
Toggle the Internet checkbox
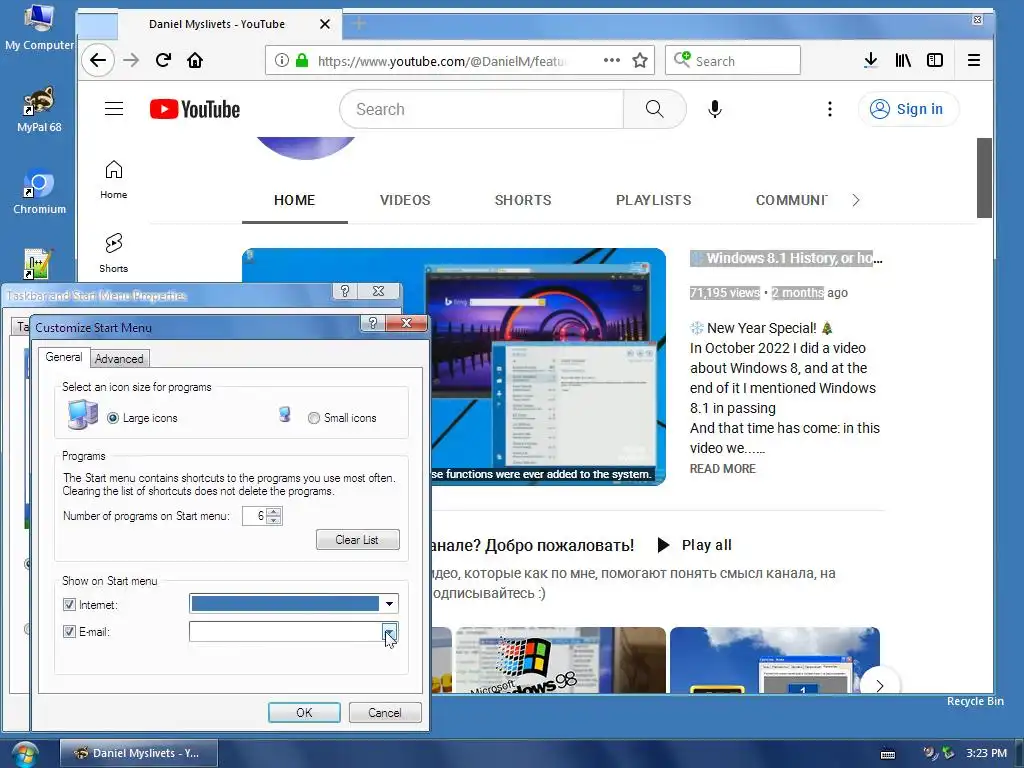tap(69, 605)
